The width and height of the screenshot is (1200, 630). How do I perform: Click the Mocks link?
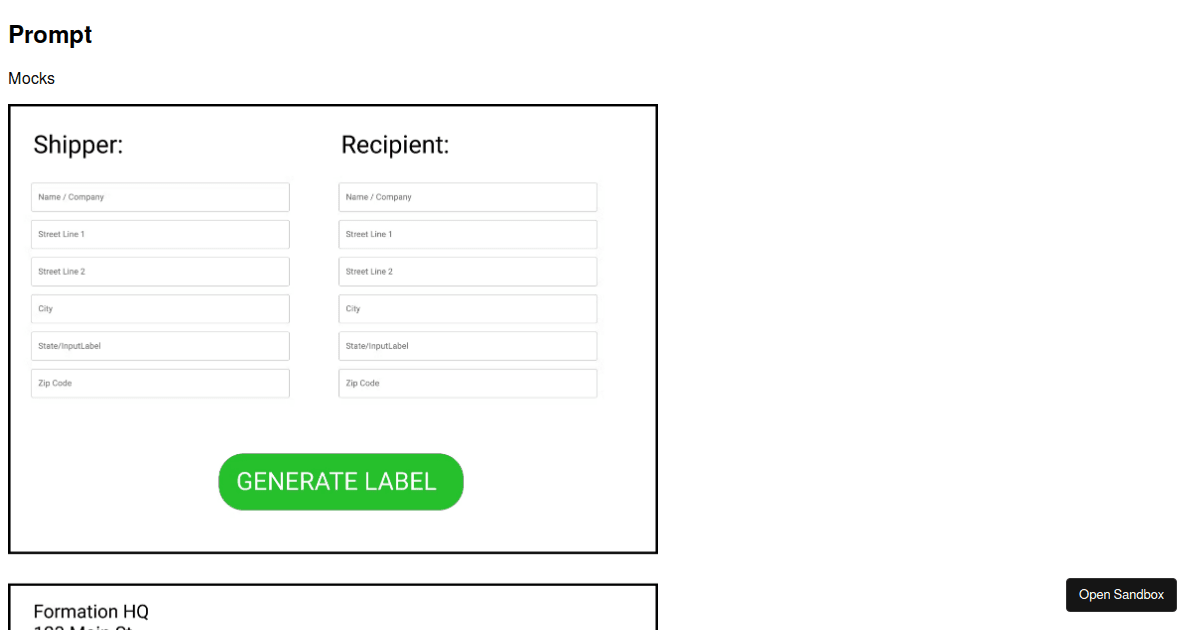tap(31, 78)
